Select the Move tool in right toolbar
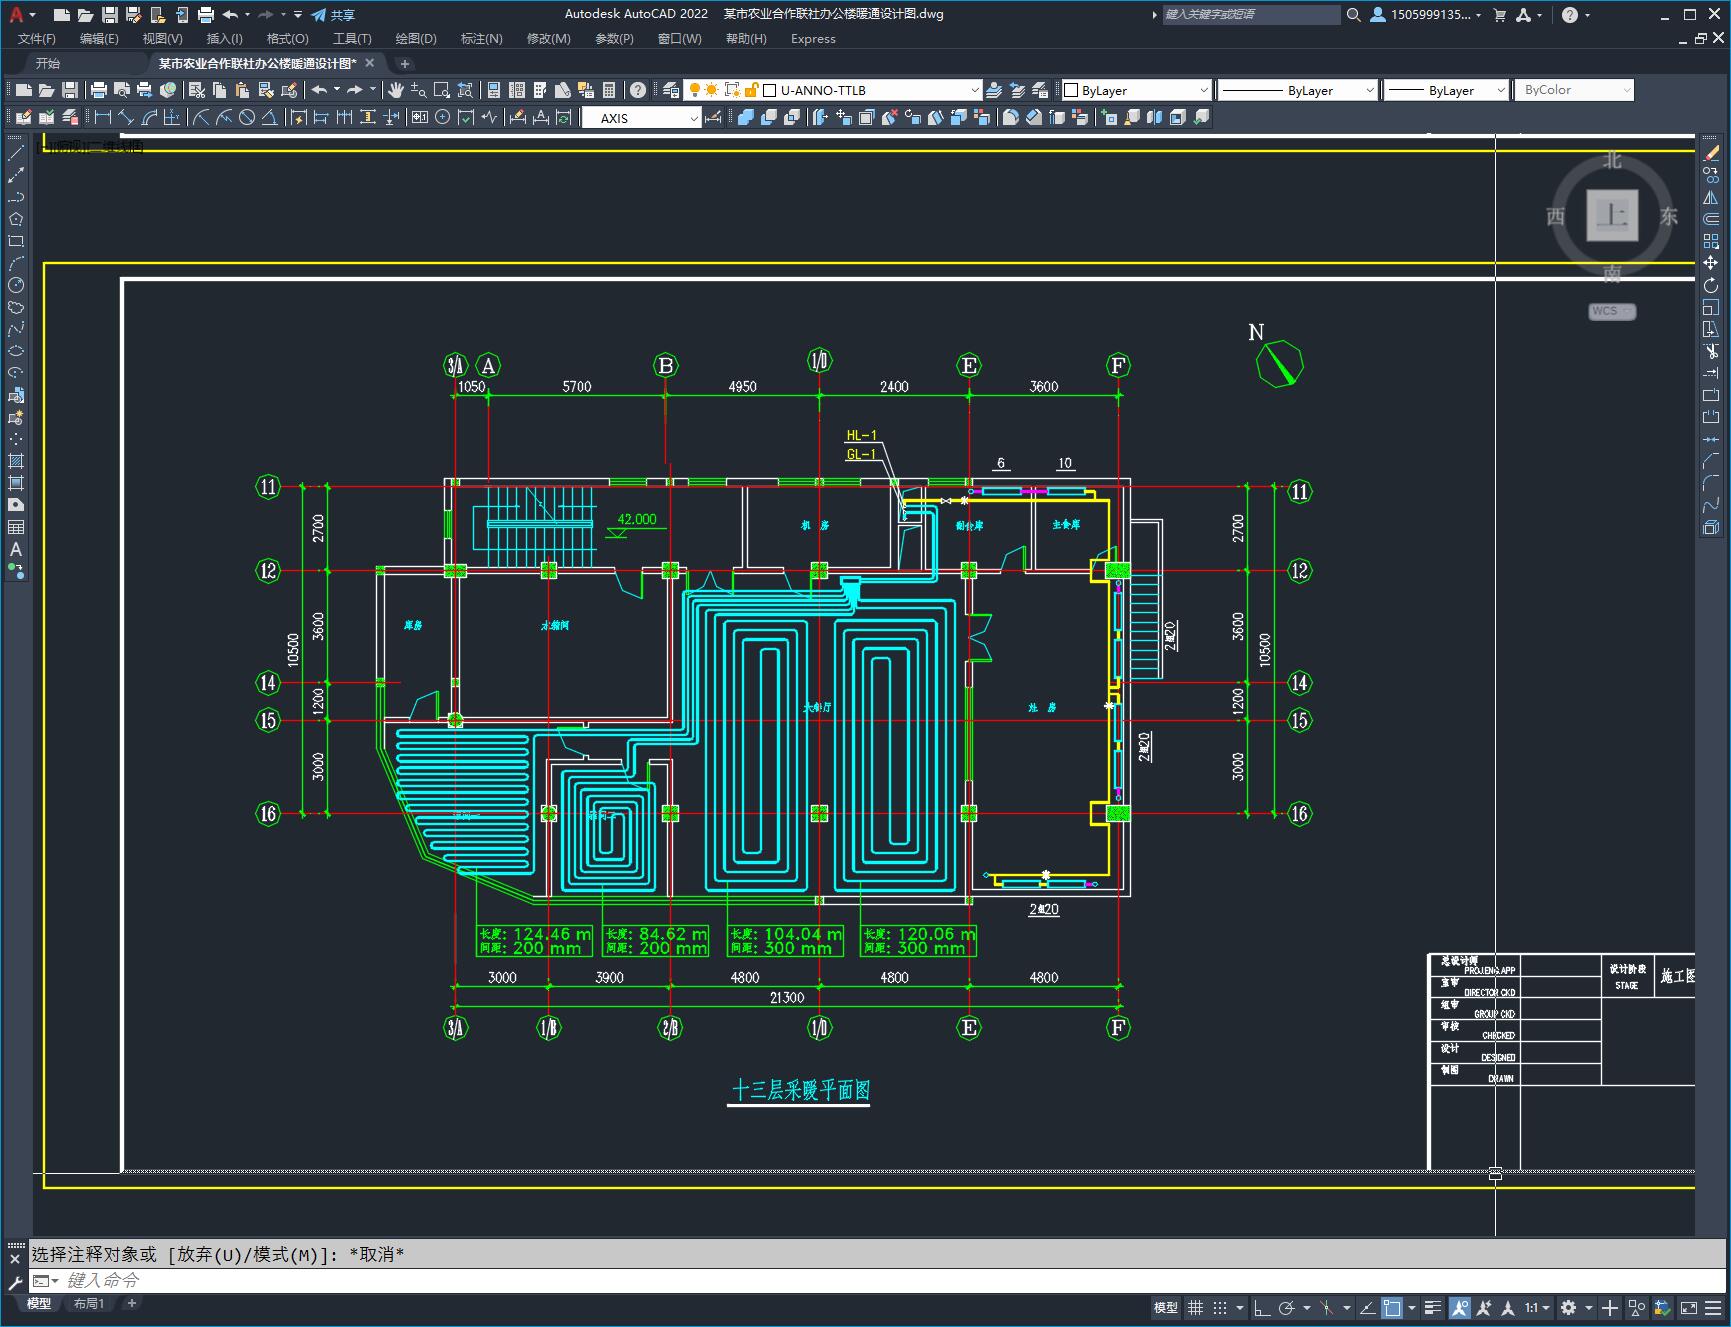1731x1327 pixels. click(x=1711, y=263)
